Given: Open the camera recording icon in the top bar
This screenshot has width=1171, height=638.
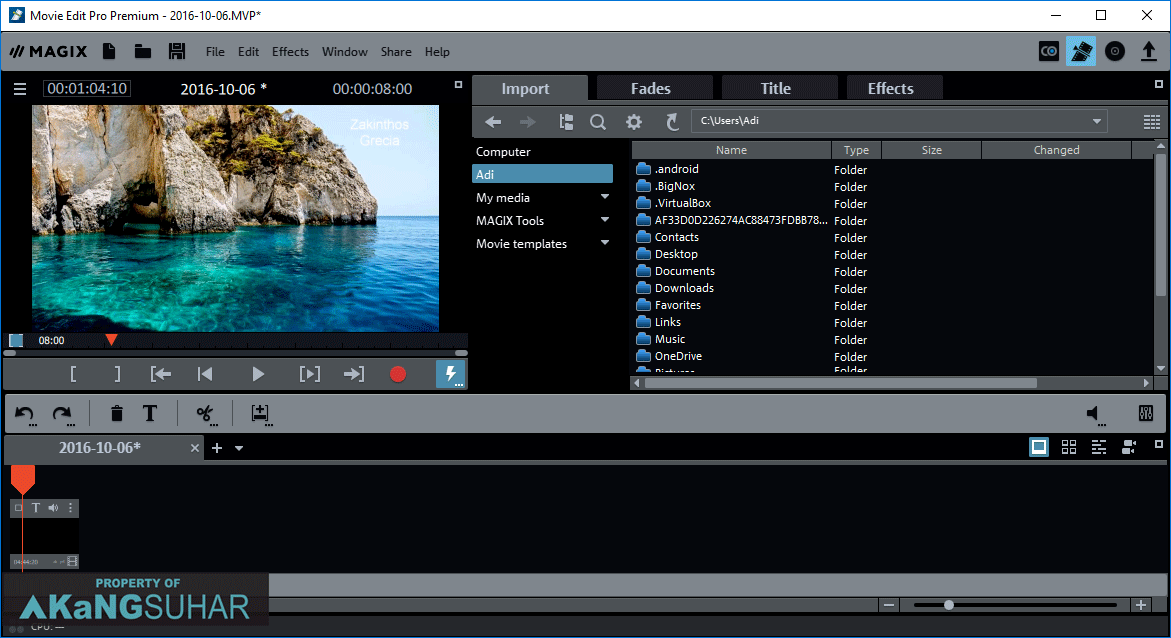Looking at the screenshot, I should click(x=1049, y=52).
